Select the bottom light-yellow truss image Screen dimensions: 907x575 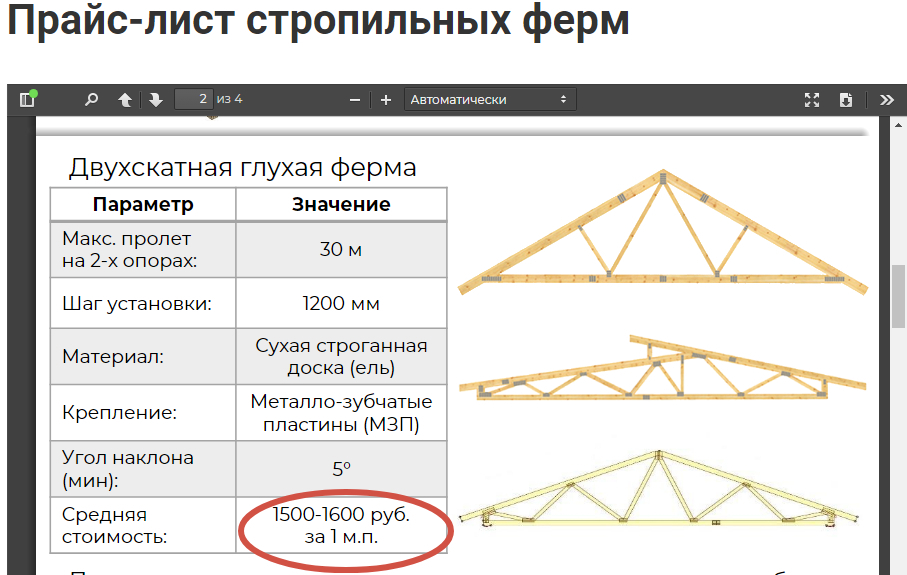pos(659,489)
